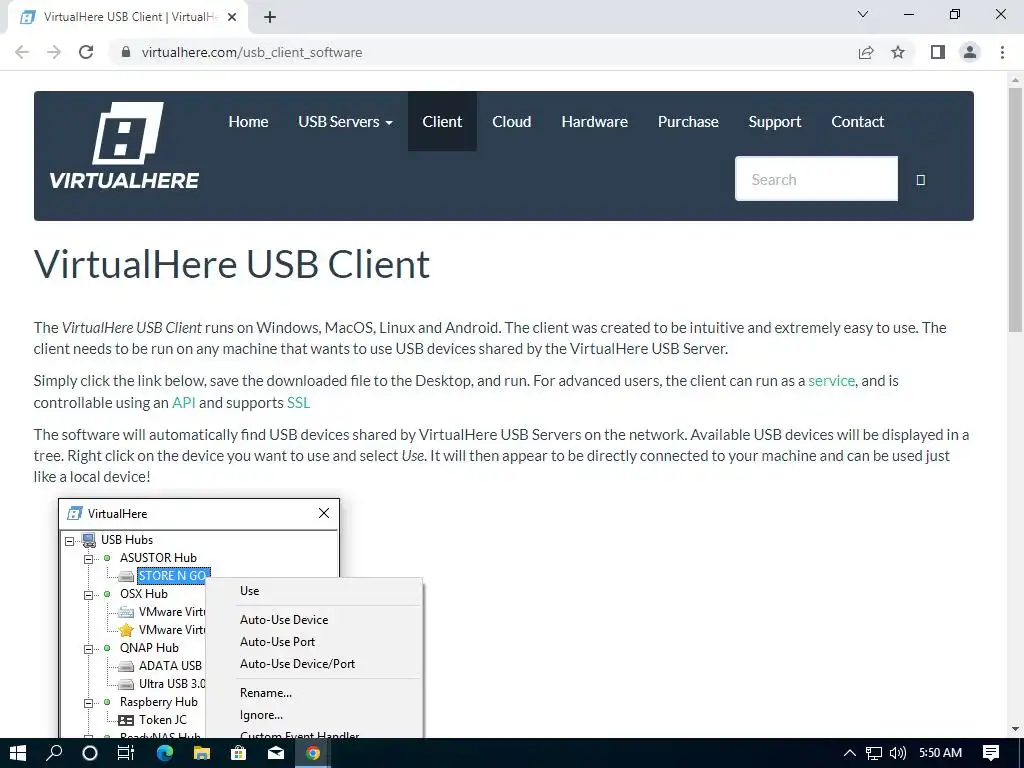Select the Client nav item
This screenshot has height=768, width=1024.
(x=442, y=121)
